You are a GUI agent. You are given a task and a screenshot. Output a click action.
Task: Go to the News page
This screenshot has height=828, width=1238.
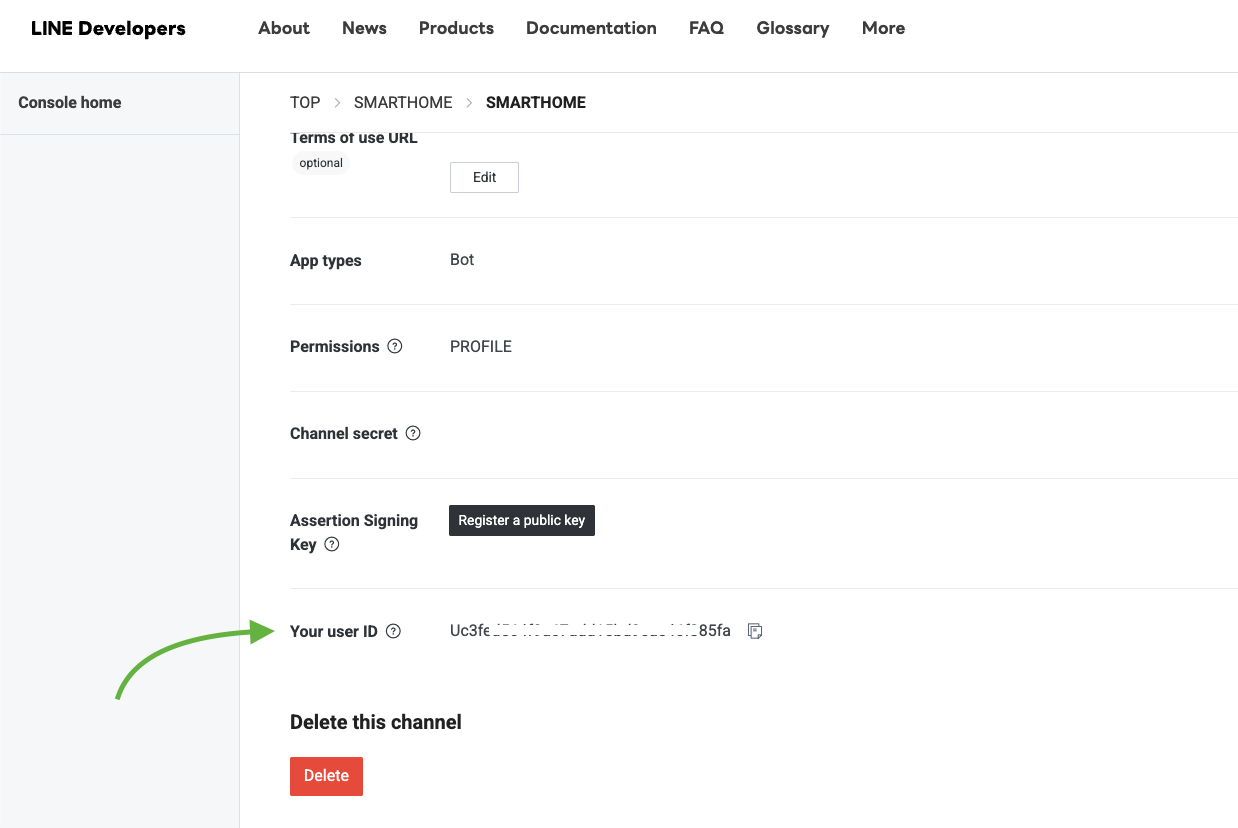coord(364,28)
